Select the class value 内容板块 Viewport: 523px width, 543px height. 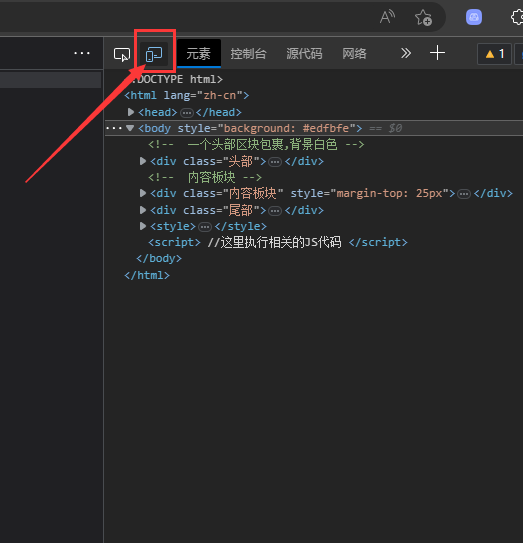point(252,193)
